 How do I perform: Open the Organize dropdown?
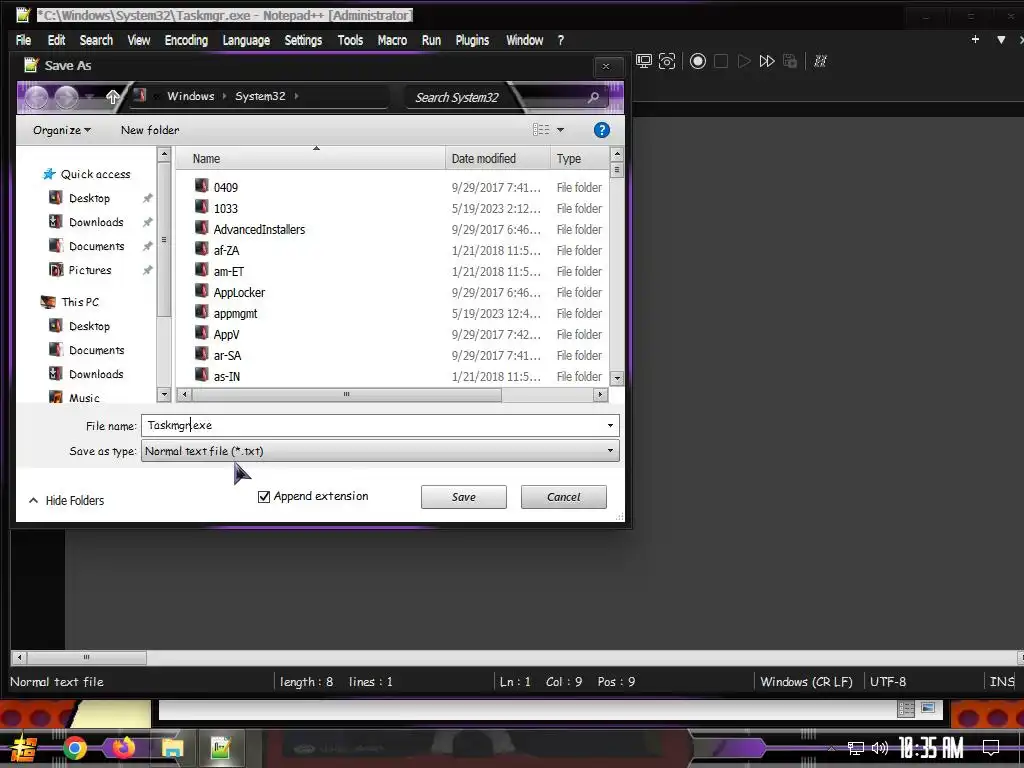click(62, 130)
